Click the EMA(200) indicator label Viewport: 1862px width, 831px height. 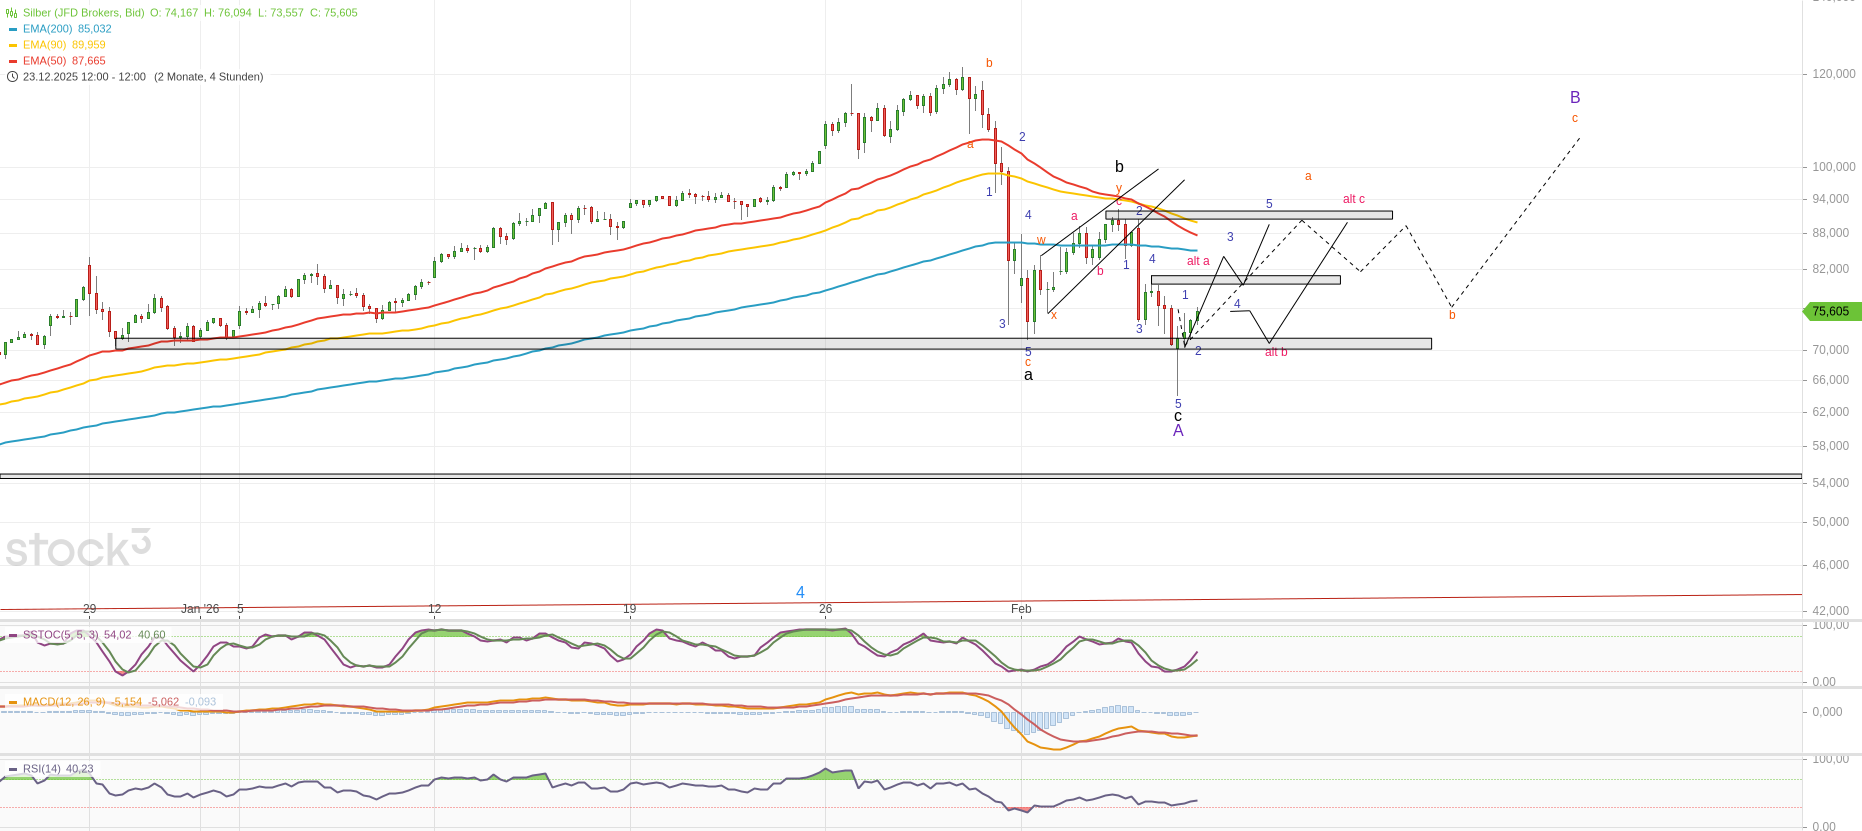(x=48, y=29)
